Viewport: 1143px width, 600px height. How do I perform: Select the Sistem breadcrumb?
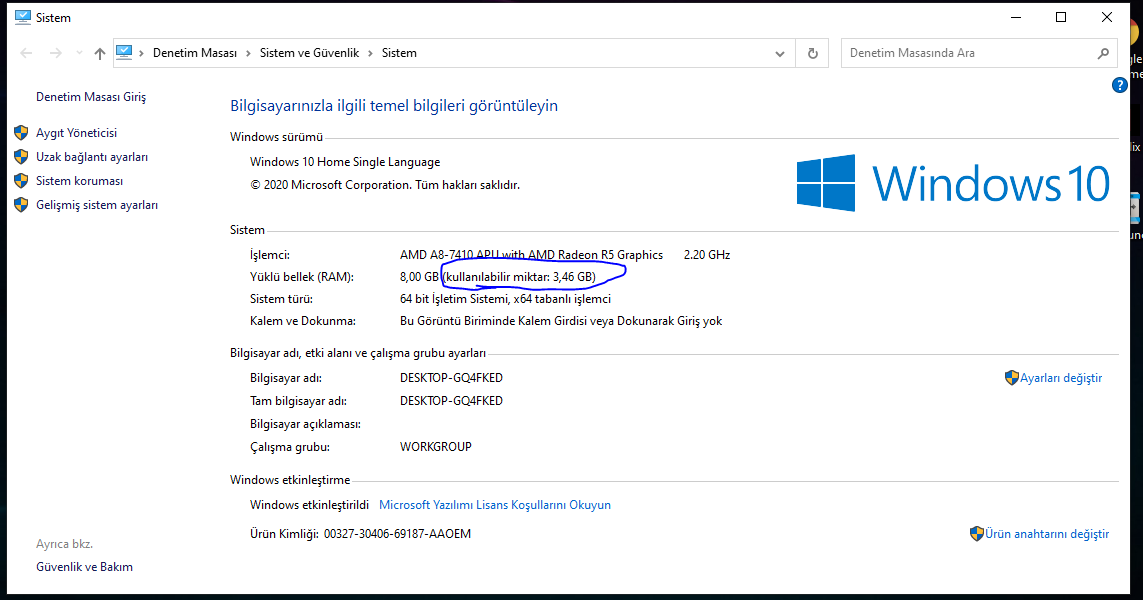coord(399,53)
